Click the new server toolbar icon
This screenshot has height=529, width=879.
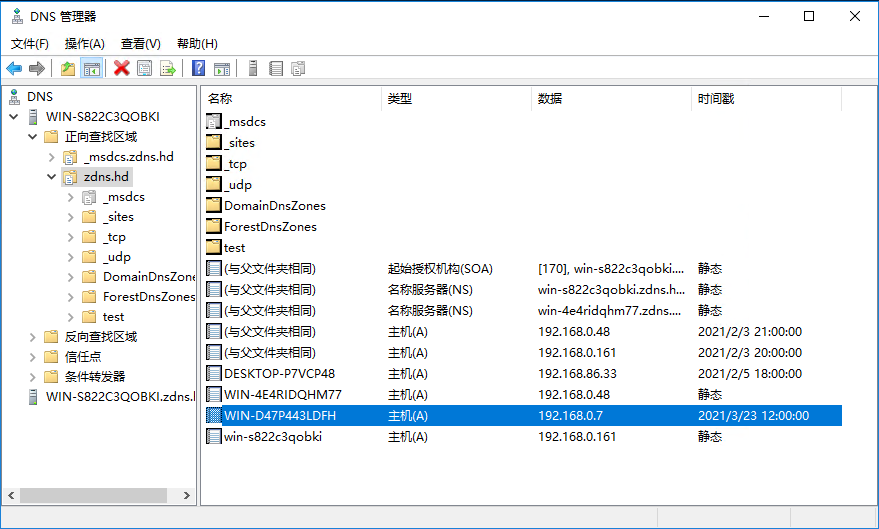point(253,68)
